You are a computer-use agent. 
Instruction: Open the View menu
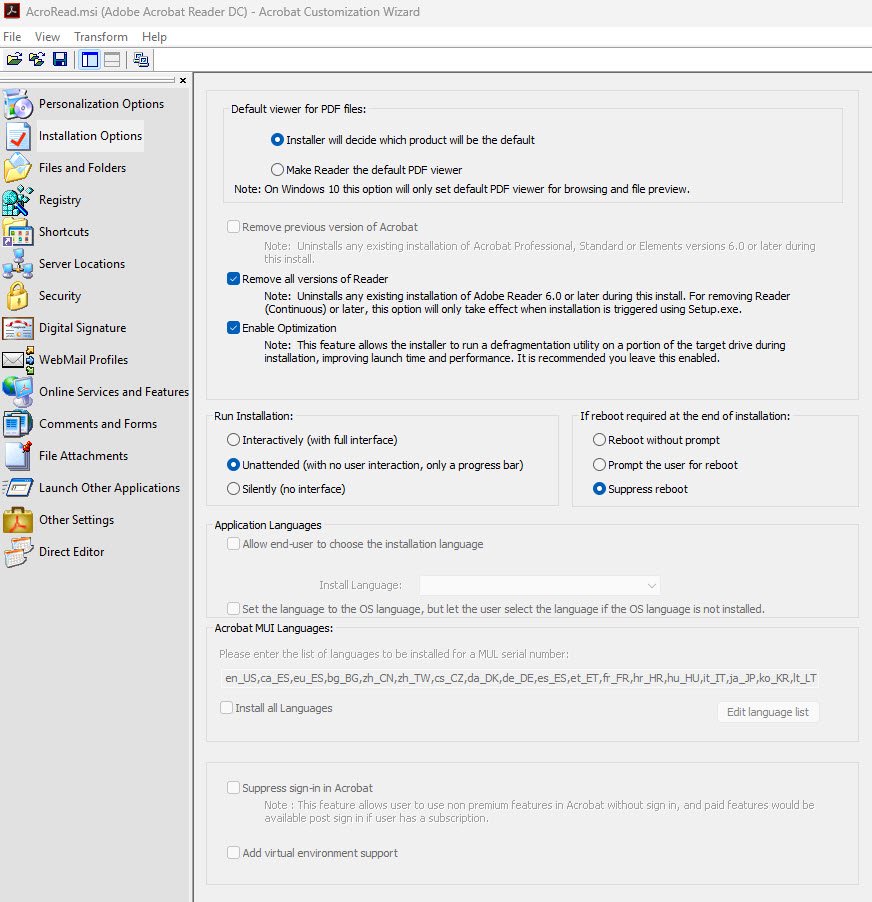coord(47,37)
